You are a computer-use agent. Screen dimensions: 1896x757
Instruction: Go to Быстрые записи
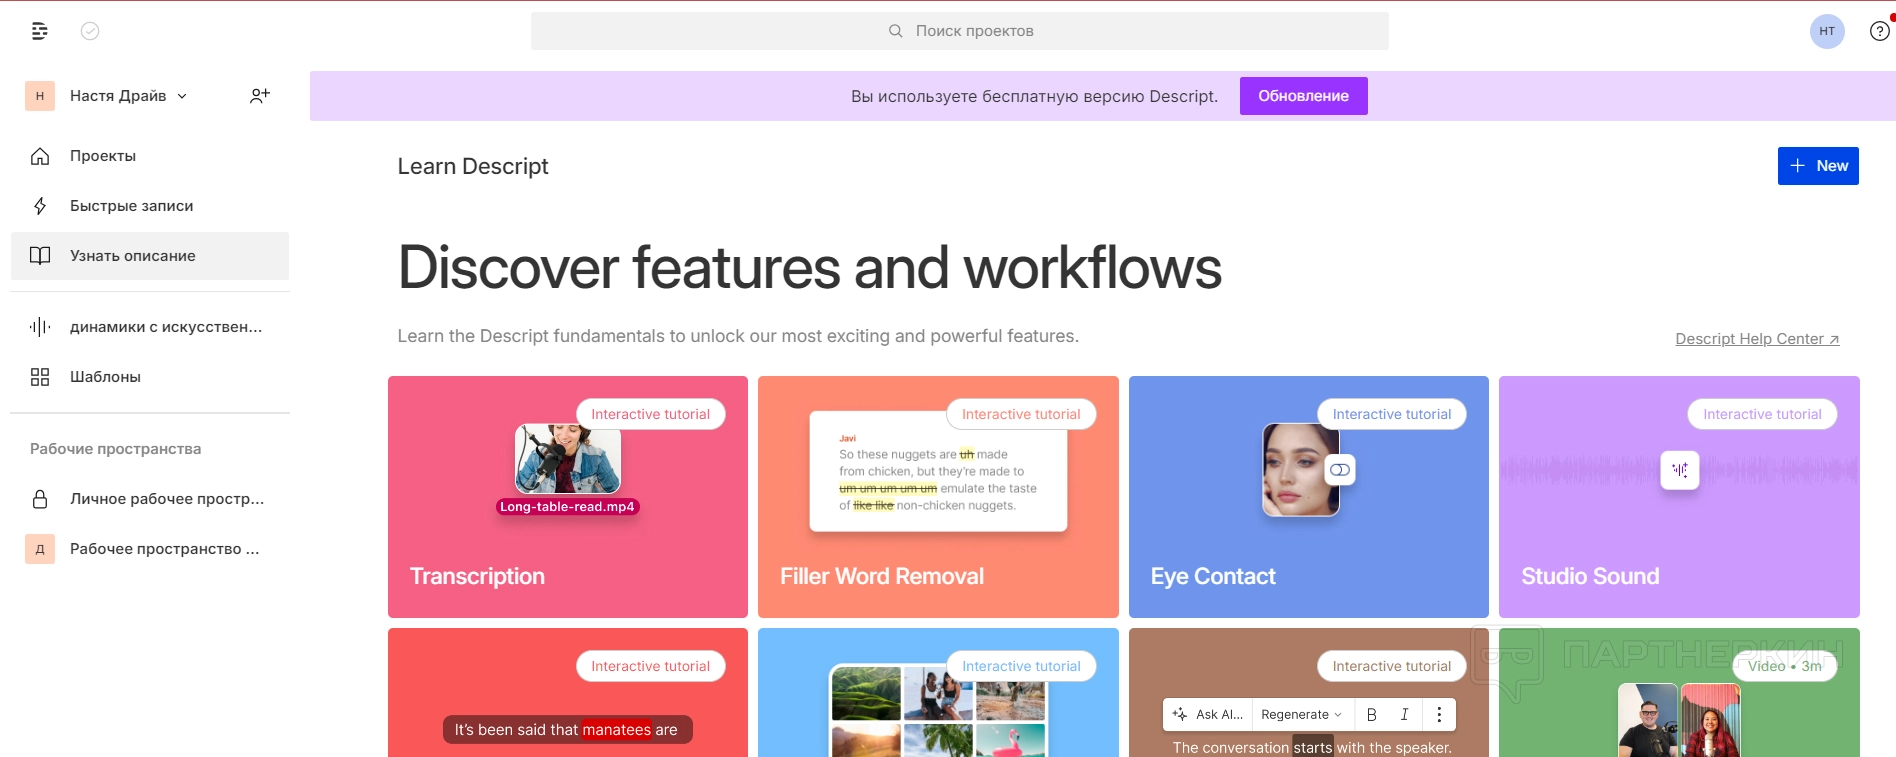(150, 206)
